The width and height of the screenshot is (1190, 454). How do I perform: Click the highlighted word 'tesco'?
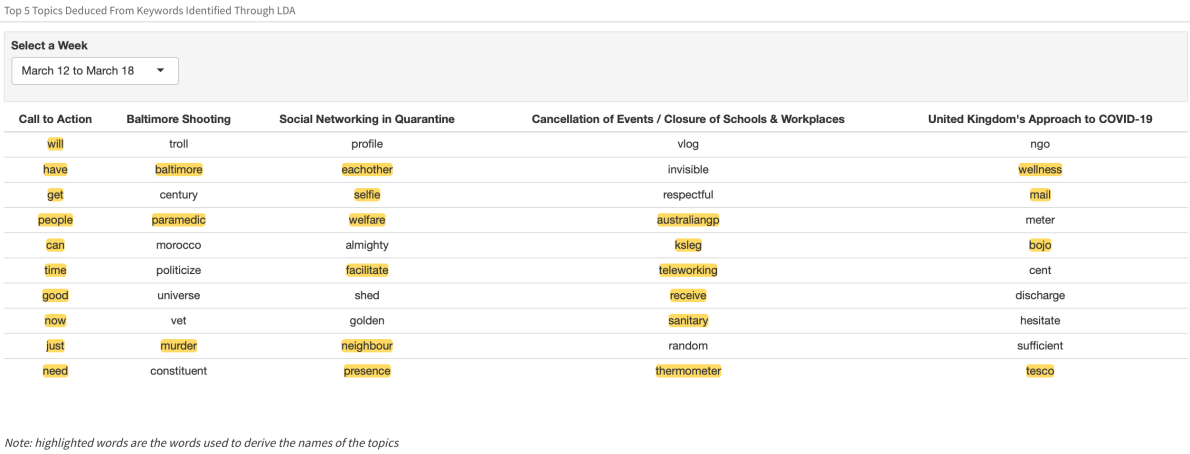1040,371
